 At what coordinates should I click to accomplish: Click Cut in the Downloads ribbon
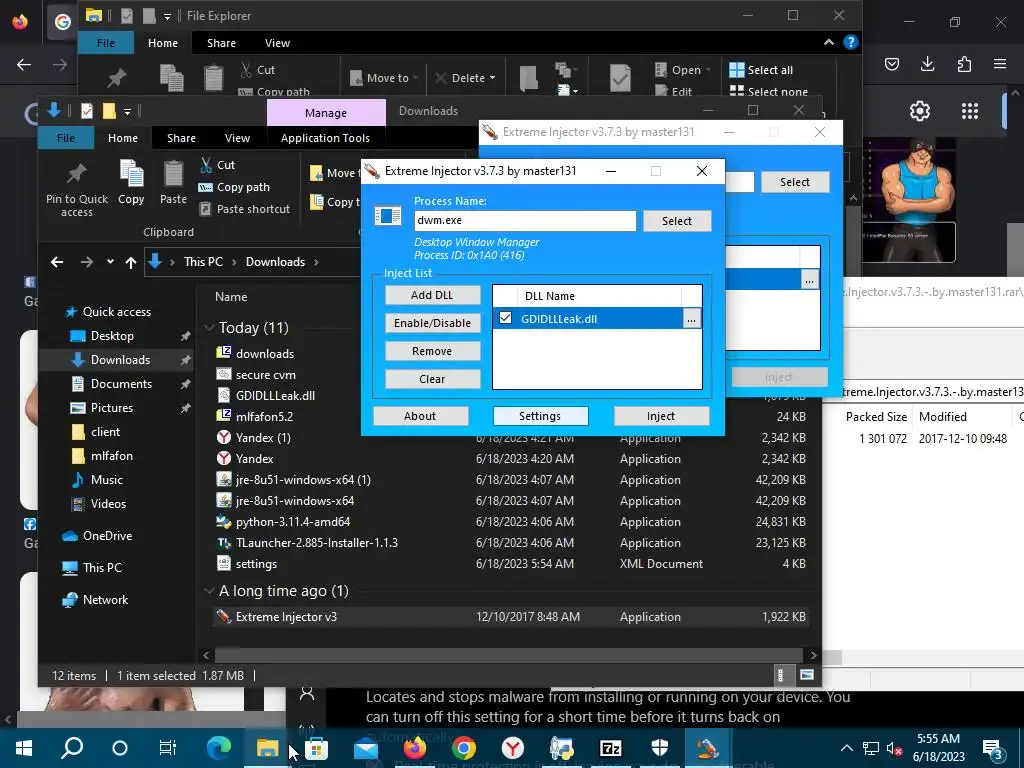point(217,165)
